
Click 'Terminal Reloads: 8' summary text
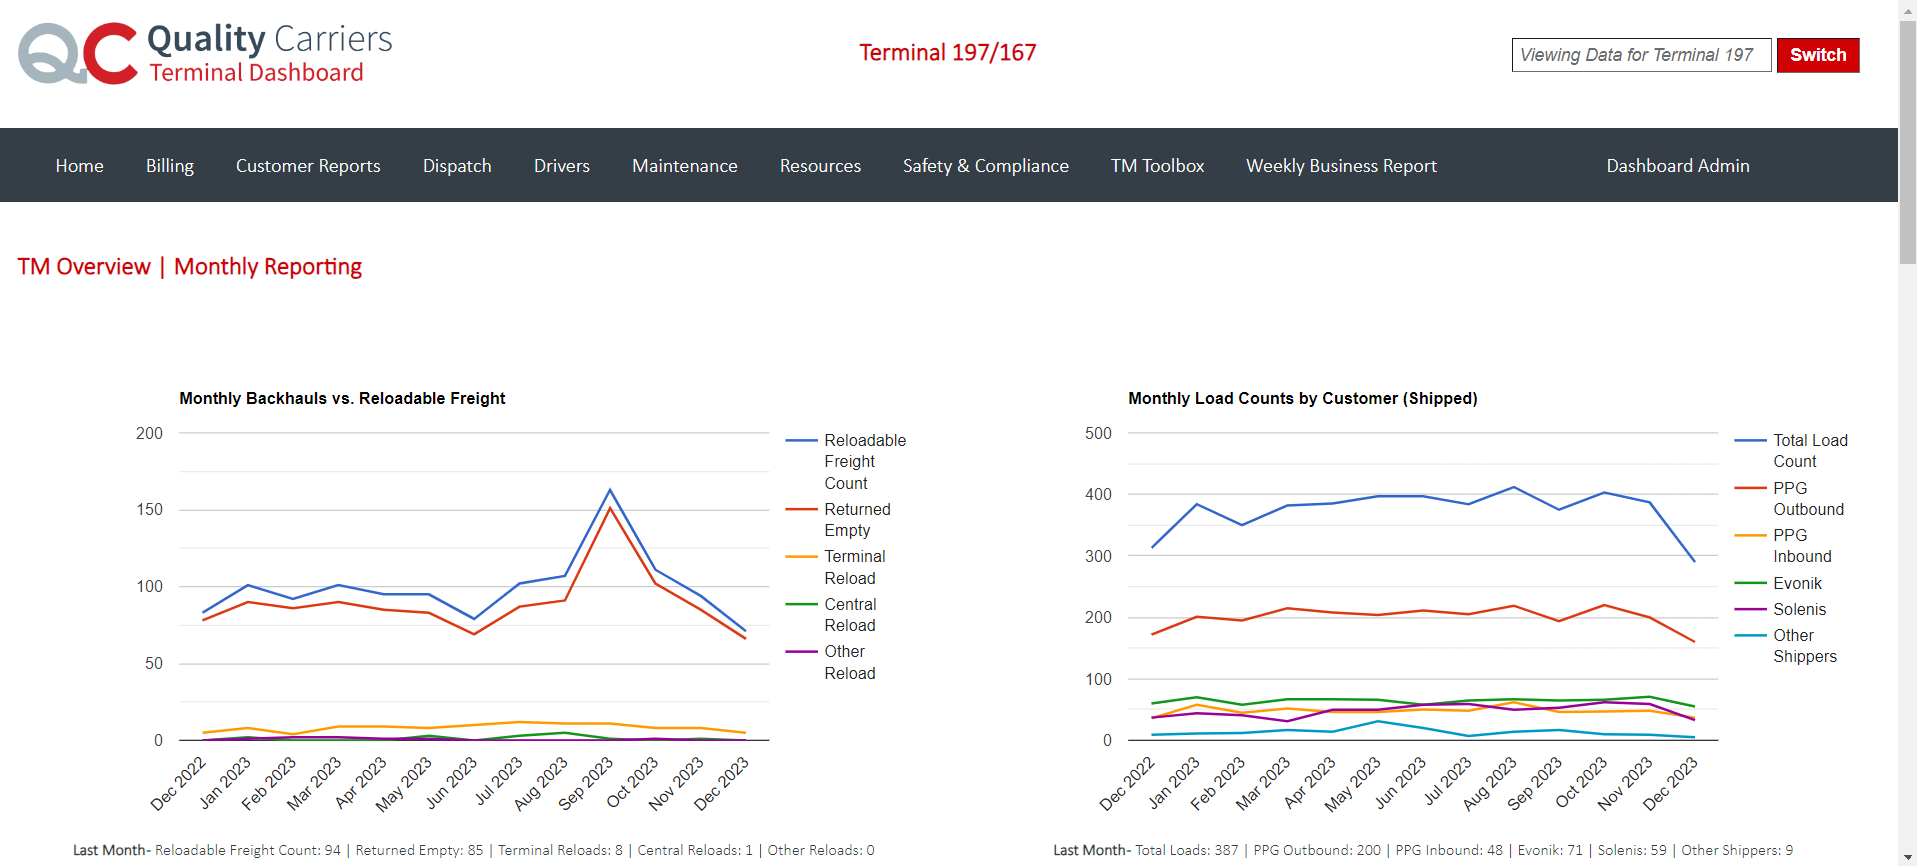560,850
